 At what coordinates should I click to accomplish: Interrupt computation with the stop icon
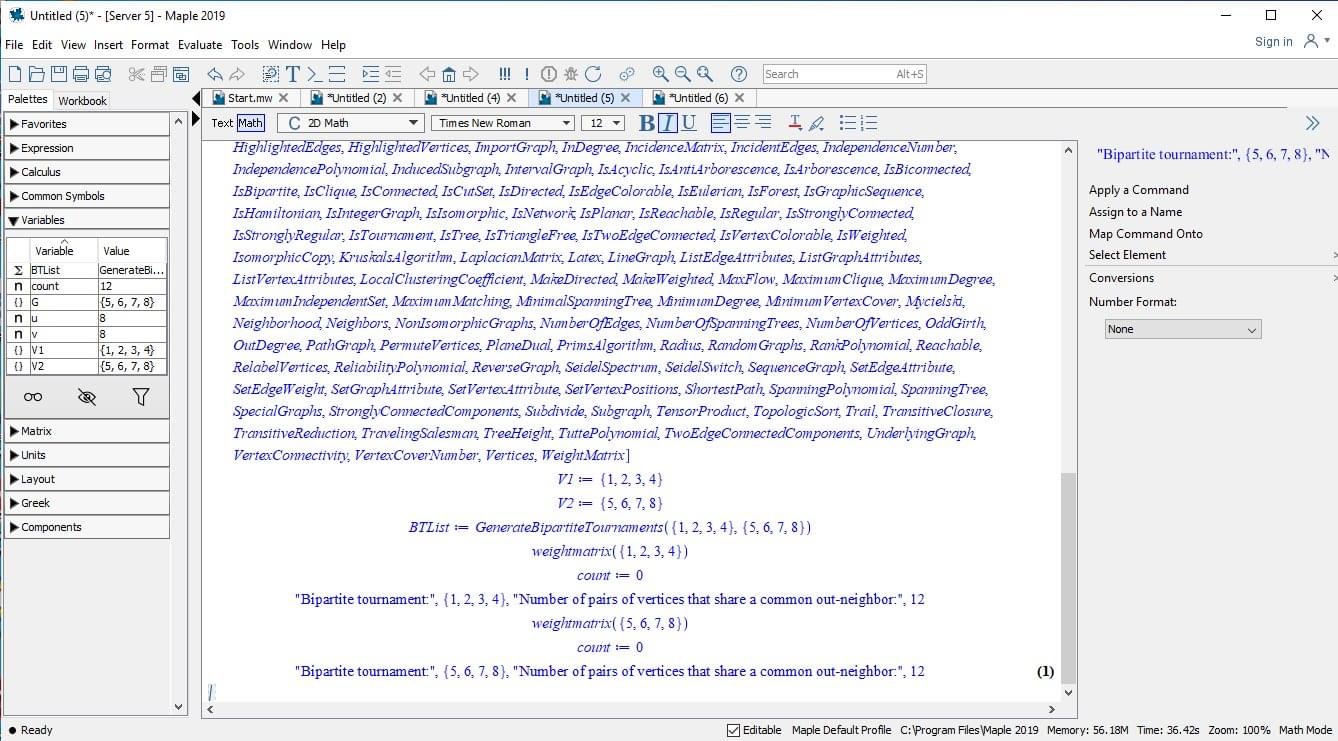(549, 74)
